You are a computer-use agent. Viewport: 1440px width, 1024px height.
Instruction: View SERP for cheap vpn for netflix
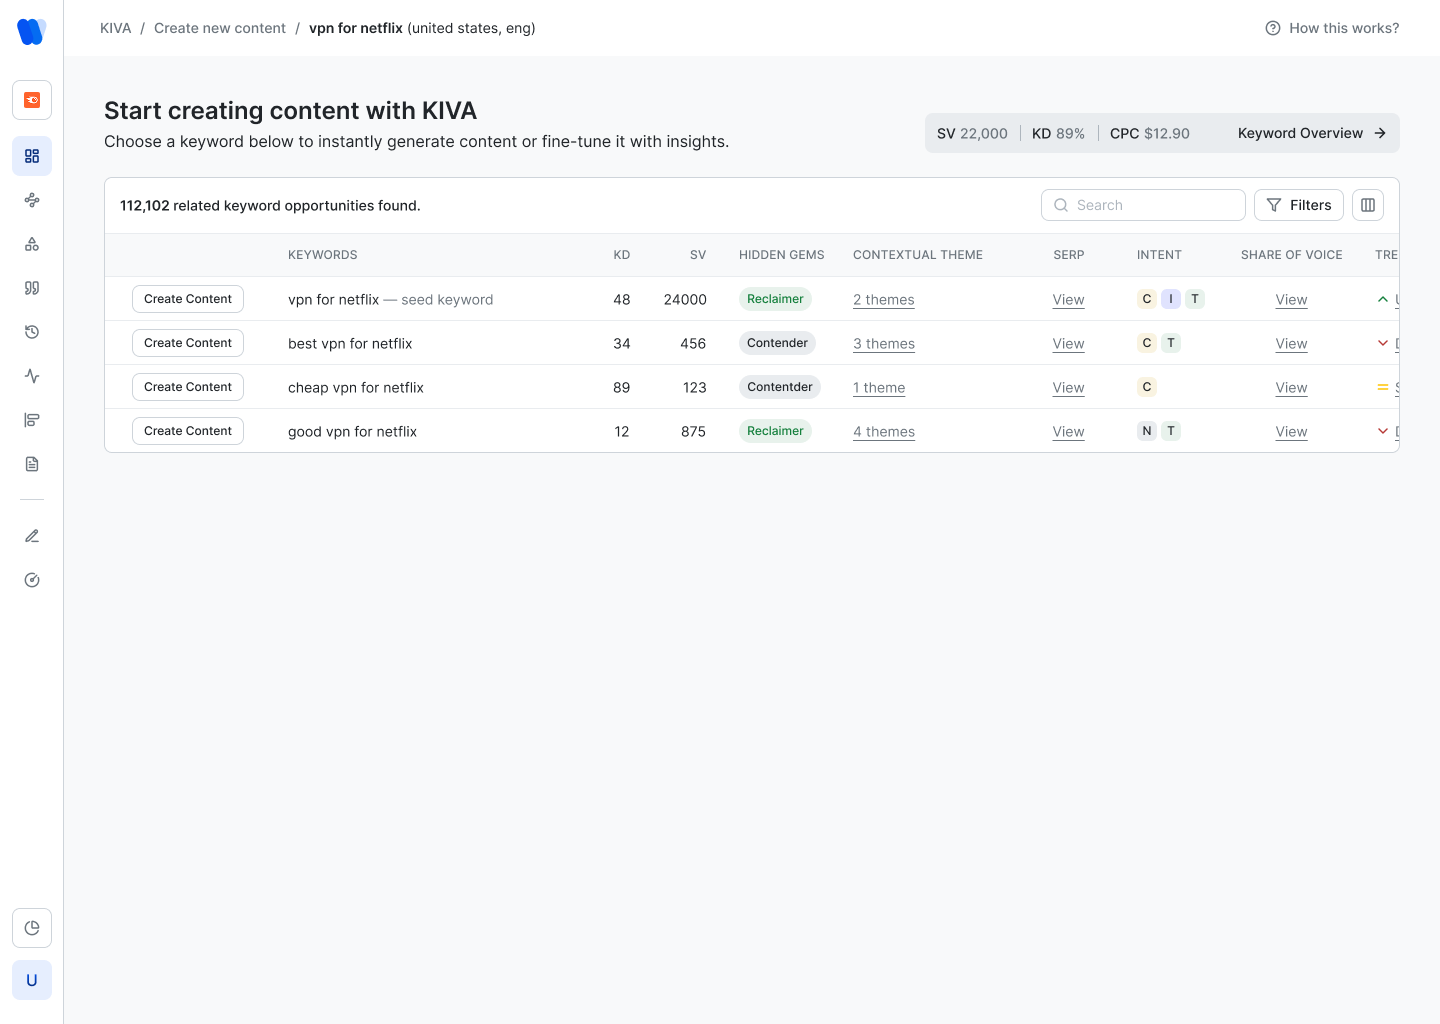tap(1068, 388)
